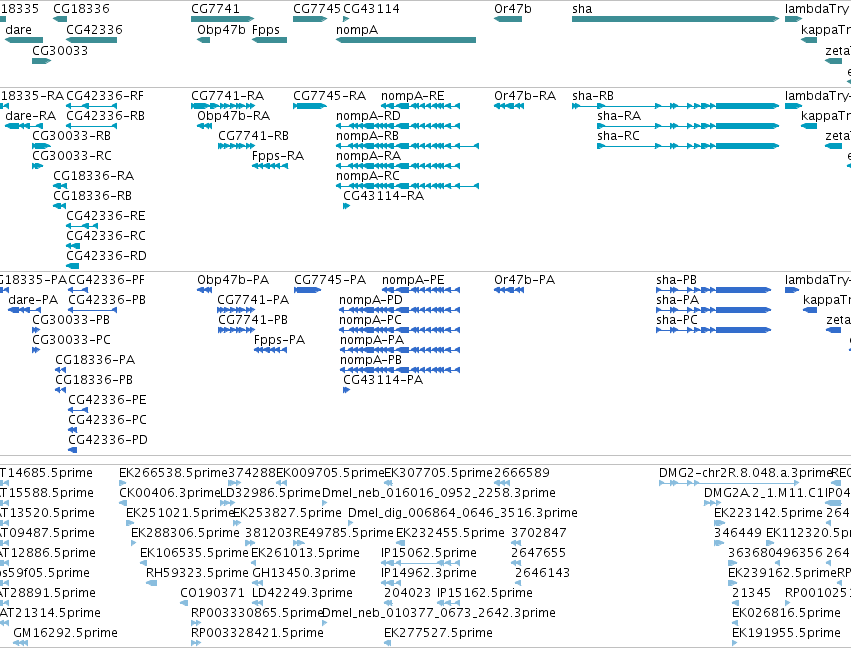Click transcript CG18336-RA
The height and width of the screenshot is (648, 851).
[60, 186]
